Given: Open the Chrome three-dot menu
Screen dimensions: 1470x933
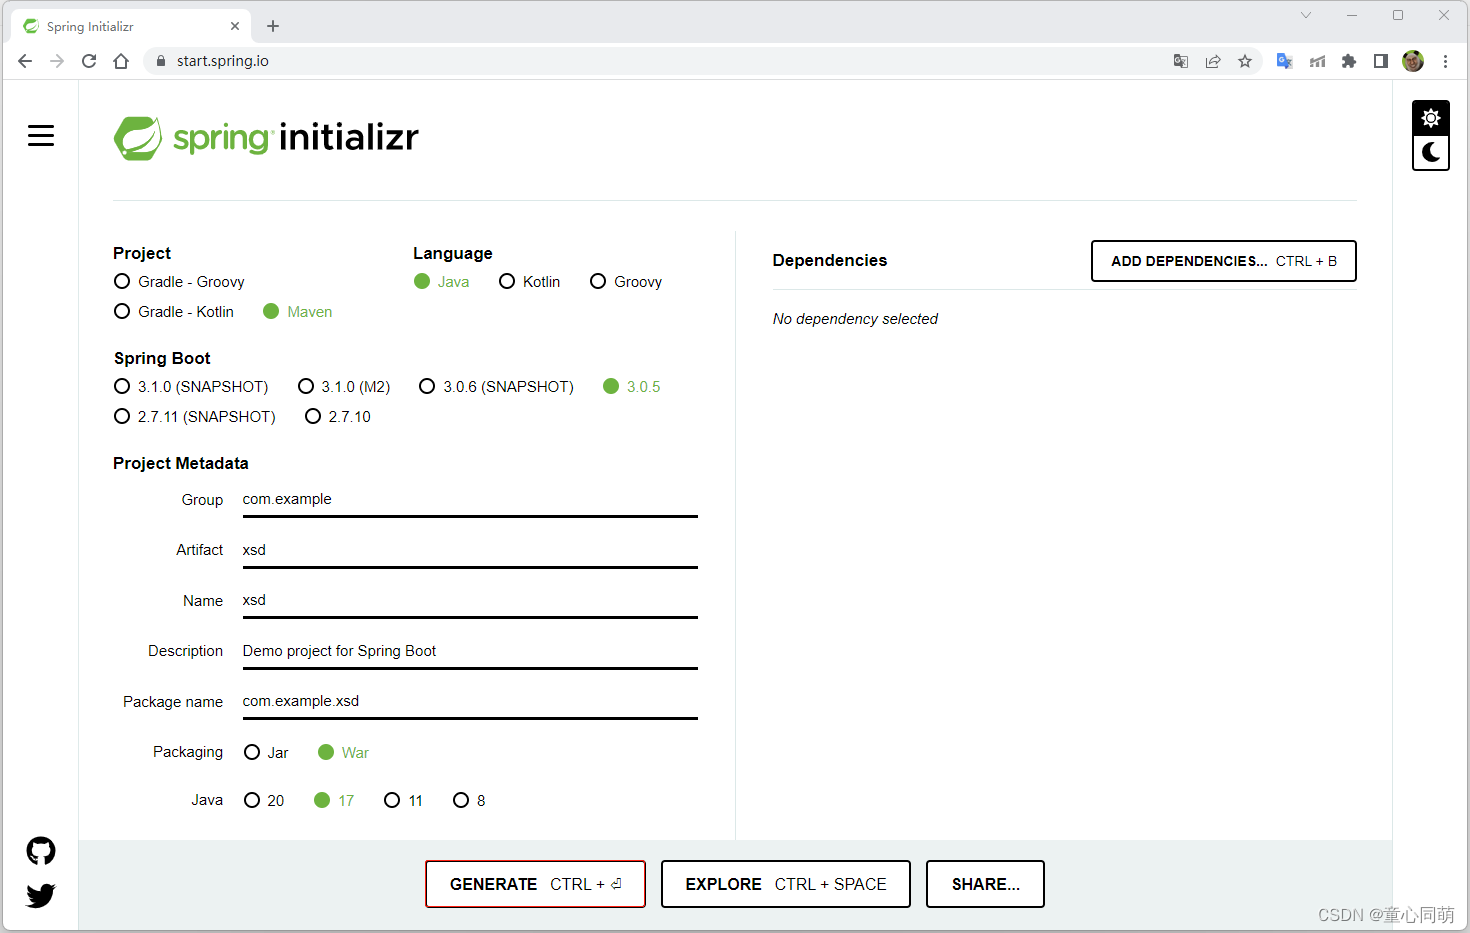Looking at the screenshot, I should click(x=1445, y=61).
